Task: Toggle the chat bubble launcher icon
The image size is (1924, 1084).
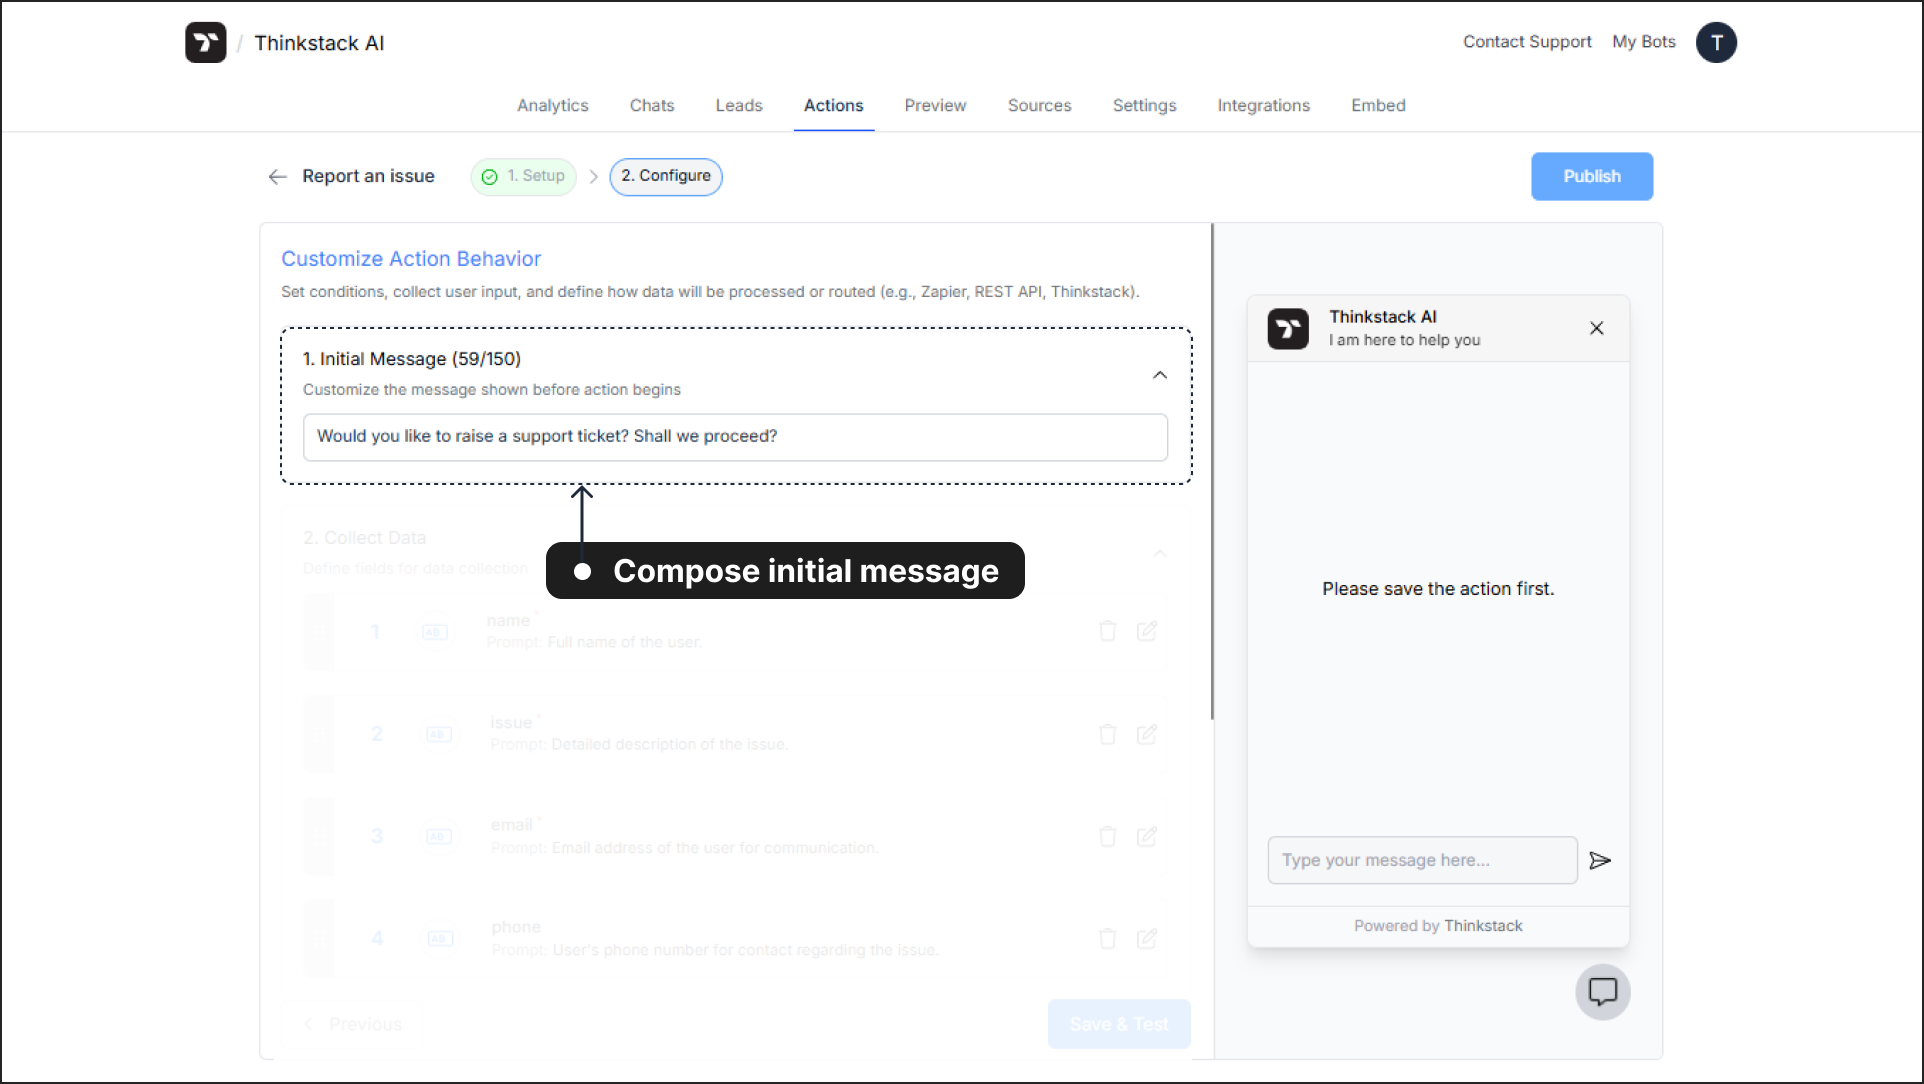Action: 1602,992
